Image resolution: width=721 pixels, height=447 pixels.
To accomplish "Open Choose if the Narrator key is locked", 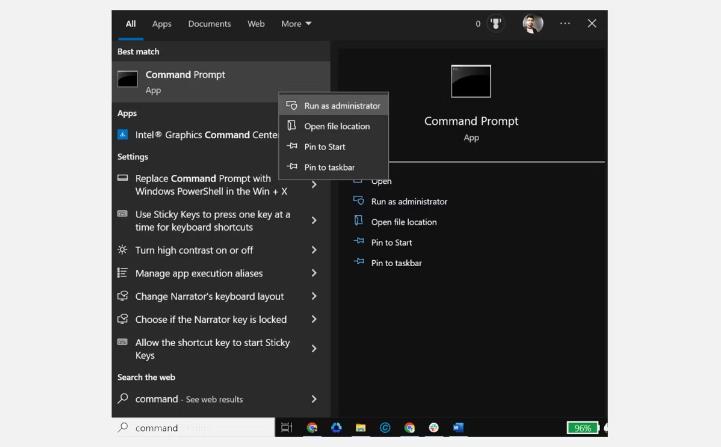I will (211, 319).
